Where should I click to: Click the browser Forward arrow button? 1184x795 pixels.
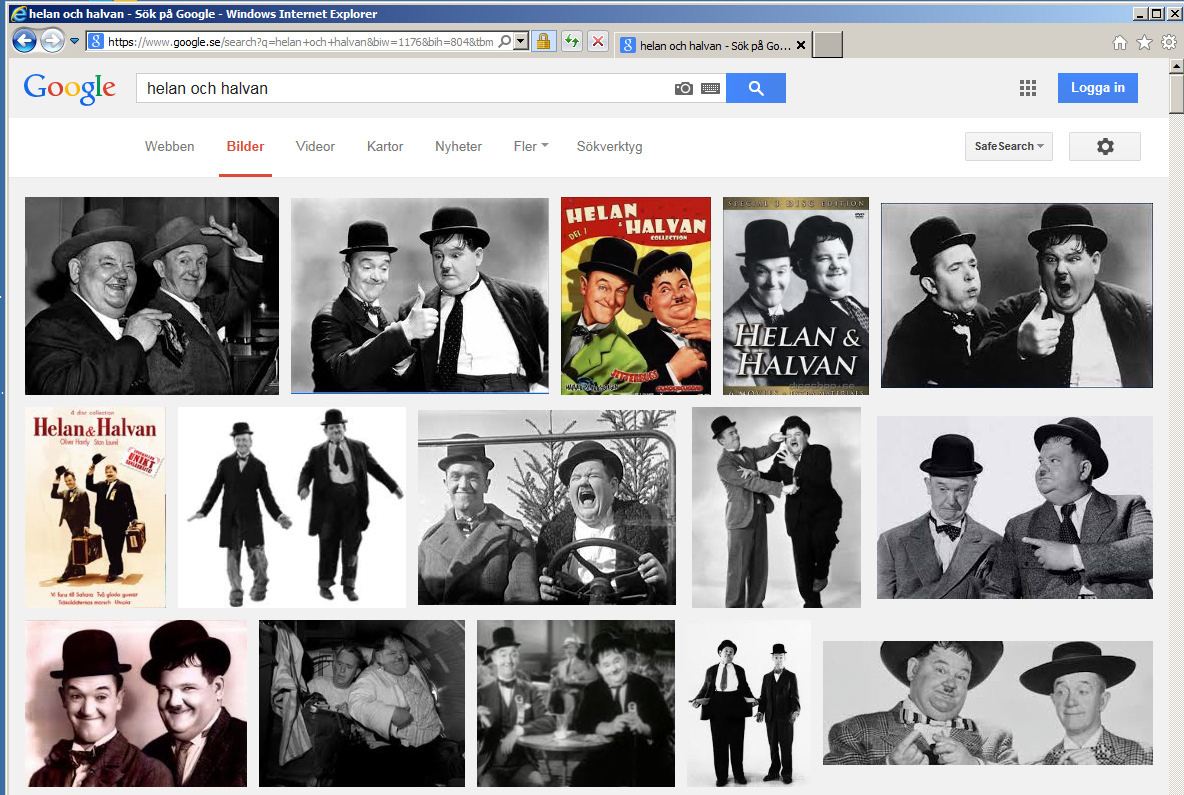click(x=52, y=41)
